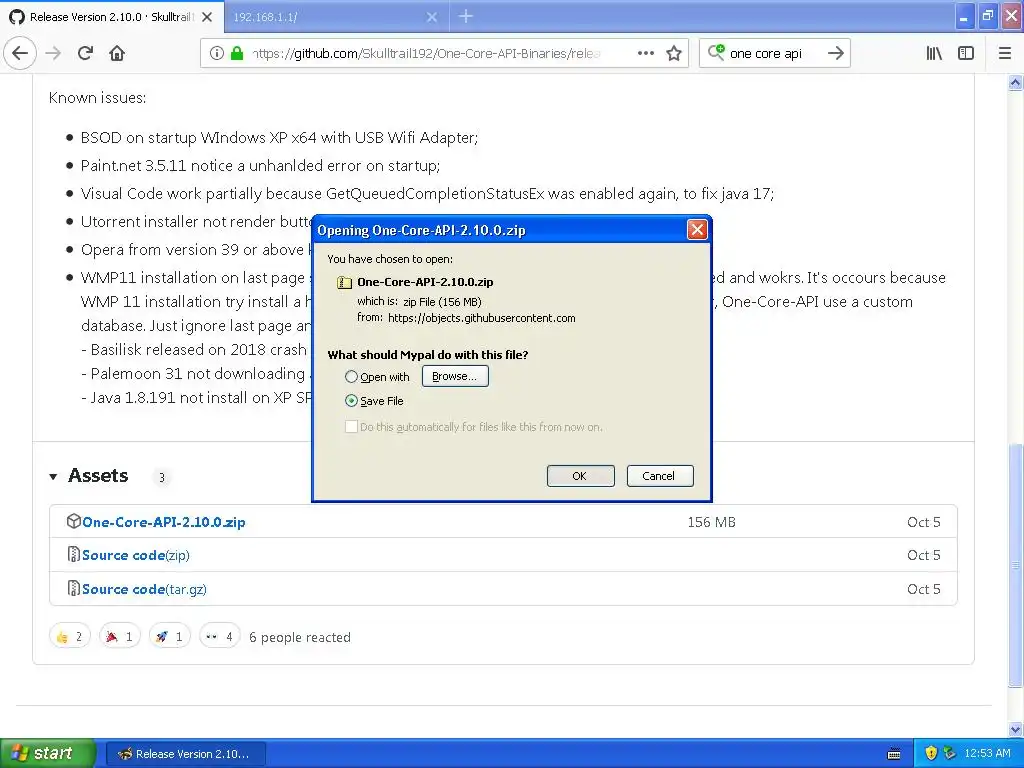Close the Release Version 2.10.0 tab
This screenshot has height=768, width=1024.
pyautogui.click(x=207, y=17)
